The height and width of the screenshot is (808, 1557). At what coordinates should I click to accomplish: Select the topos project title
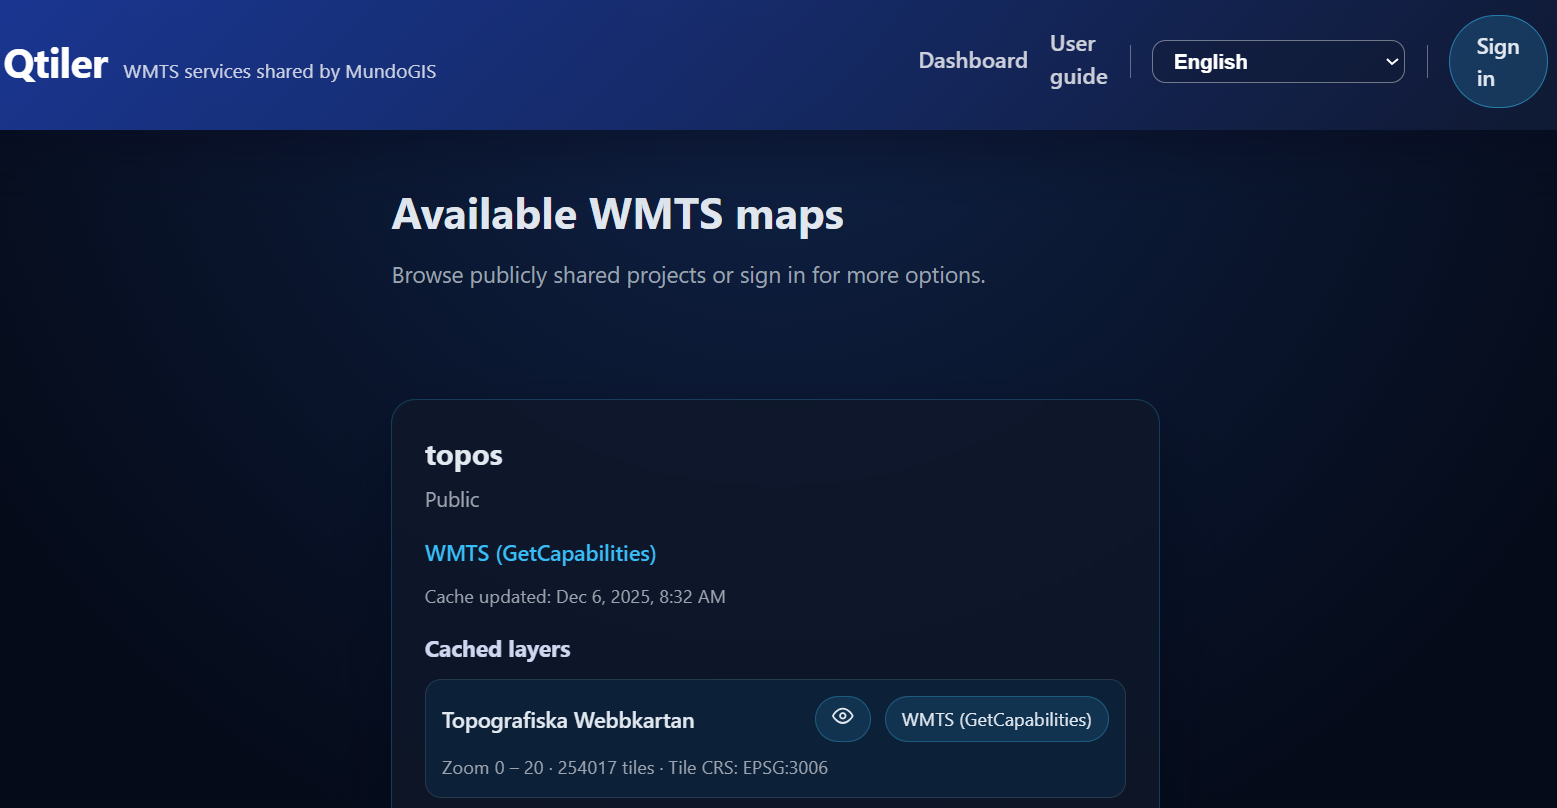tap(464, 456)
